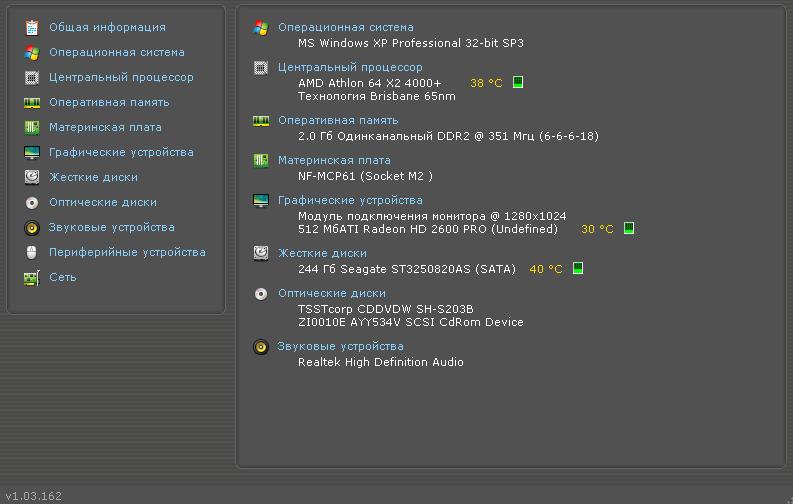
Task: Open Операционная система in sidebar
Action: click(117, 53)
